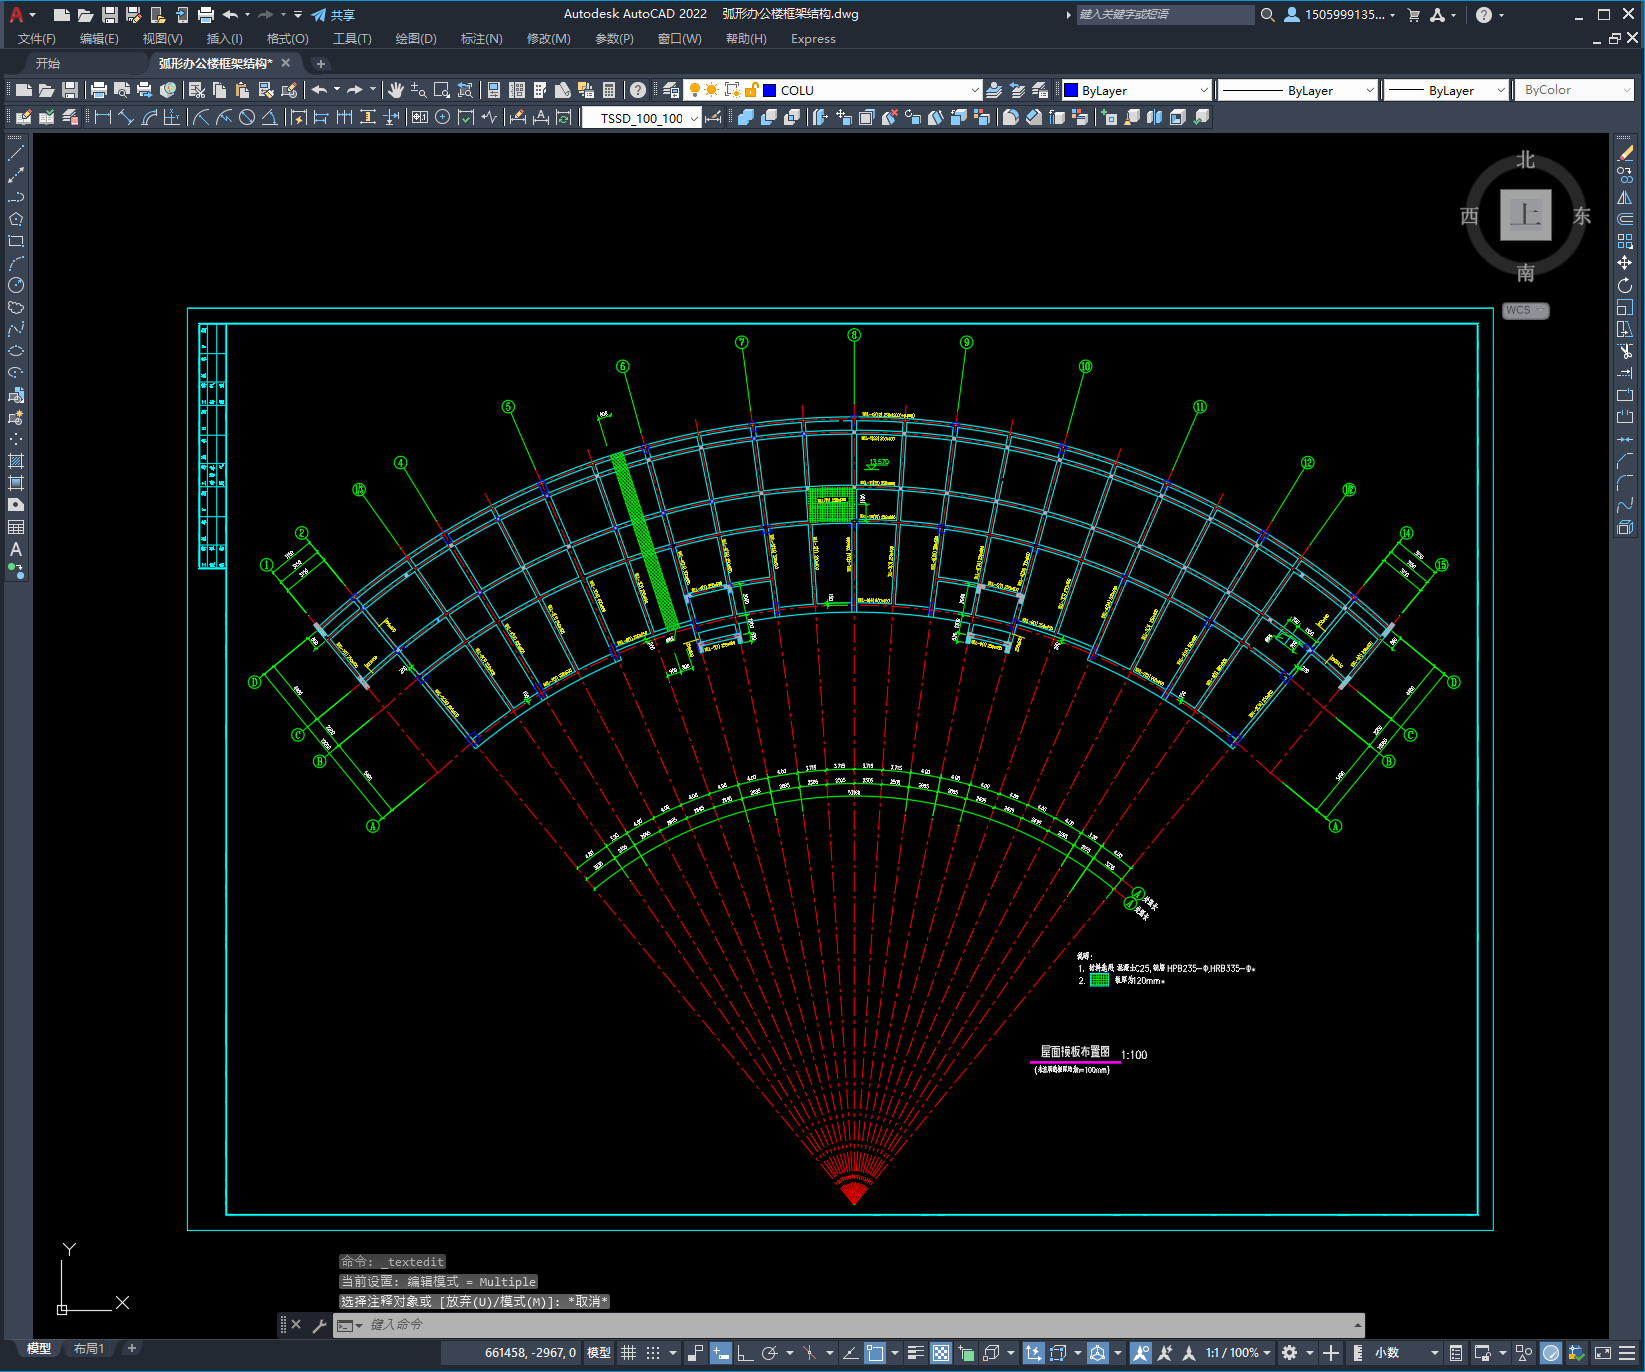Screen dimensions: 1645x1372
Task: Click the customization wrench icon by command line
Action: tap(320, 1325)
